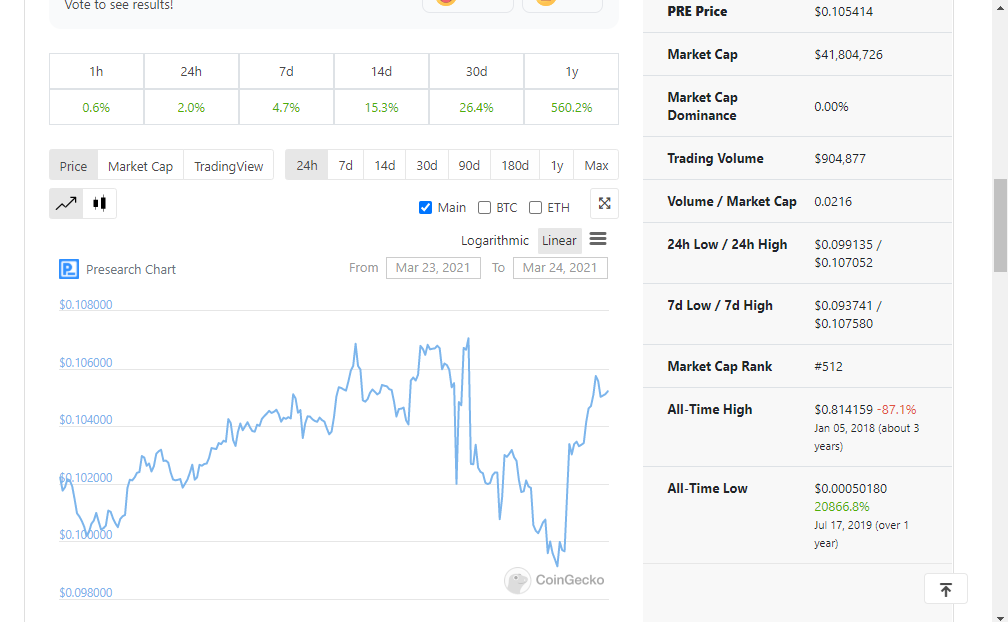Viewport: 1008px width, 622px height.
Task: Click the scroll-to-top arrow button
Action: [x=946, y=589]
